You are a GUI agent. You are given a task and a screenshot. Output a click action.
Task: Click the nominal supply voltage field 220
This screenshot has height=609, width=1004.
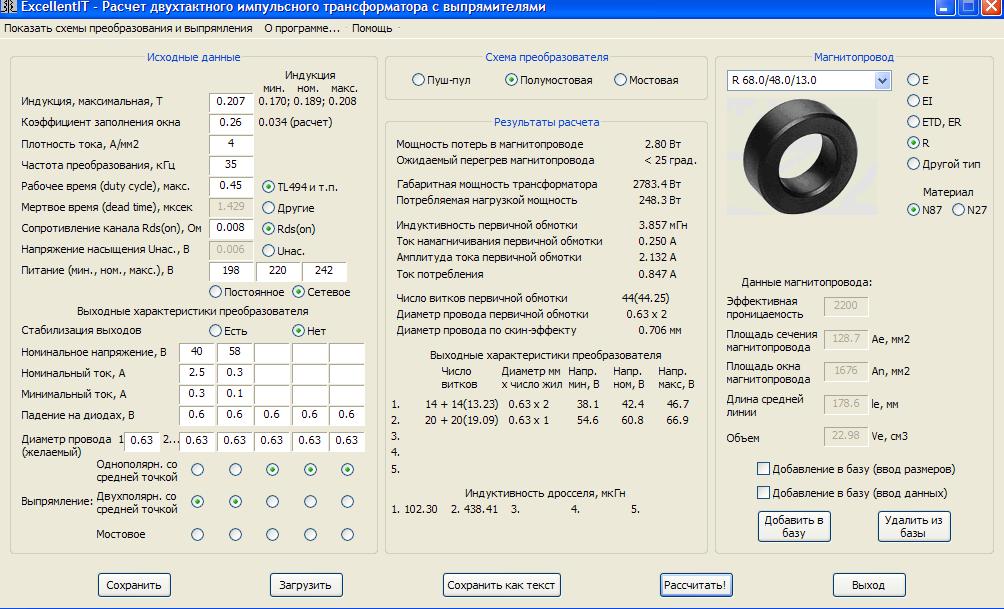277,271
